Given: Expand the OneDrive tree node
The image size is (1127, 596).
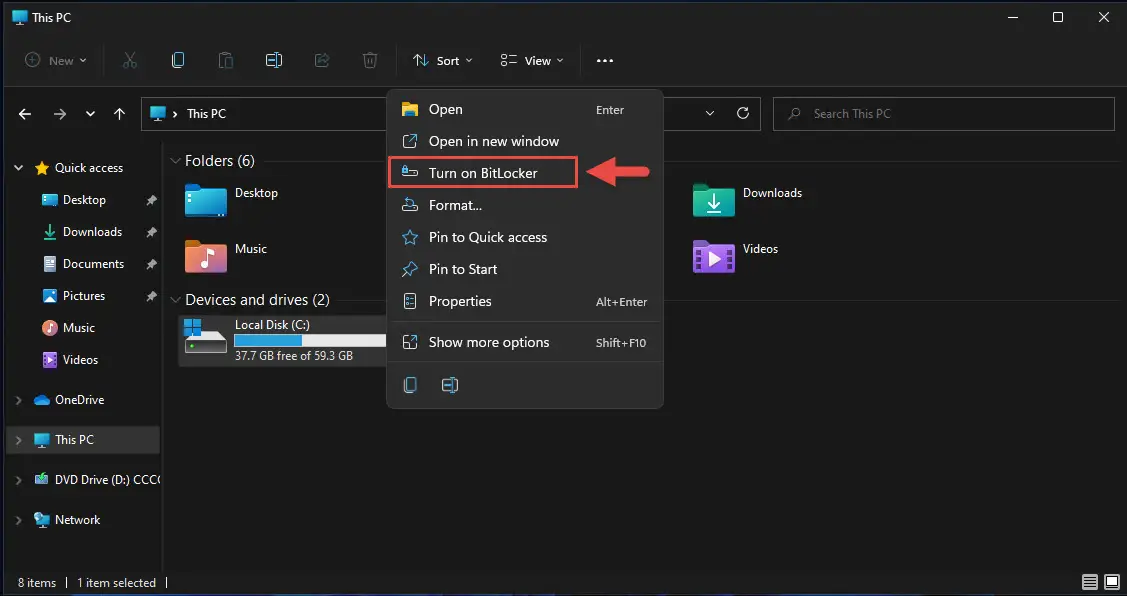Looking at the screenshot, I should tap(19, 400).
